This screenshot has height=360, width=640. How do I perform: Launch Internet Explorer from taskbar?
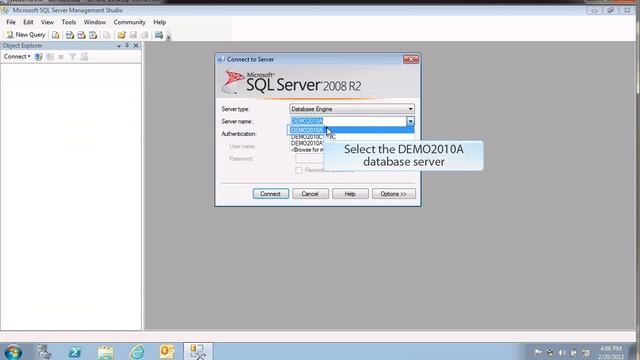[136, 352]
